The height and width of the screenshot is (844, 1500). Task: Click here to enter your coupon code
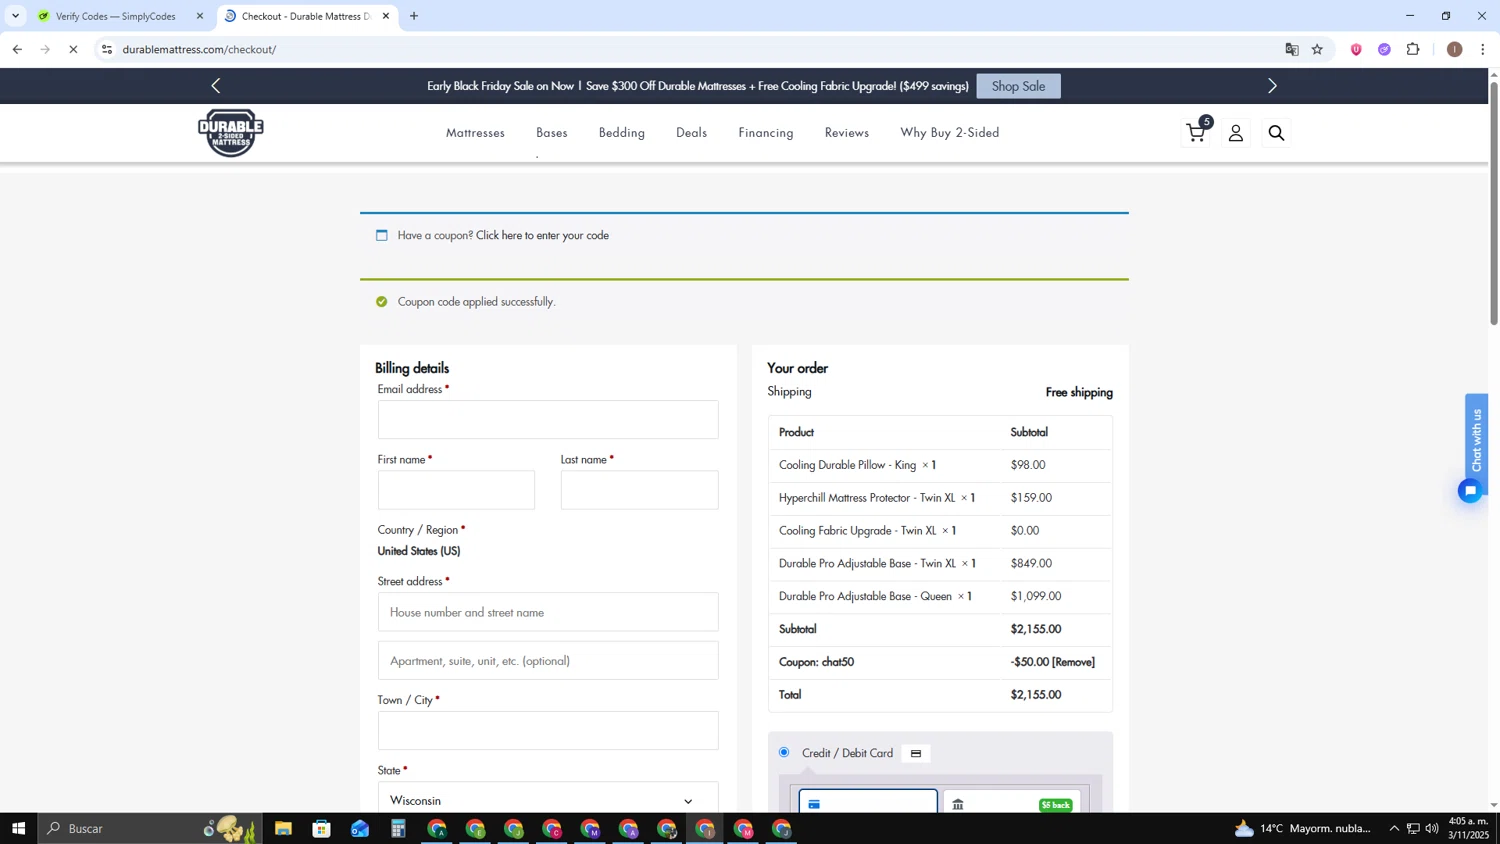click(x=542, y=235)
